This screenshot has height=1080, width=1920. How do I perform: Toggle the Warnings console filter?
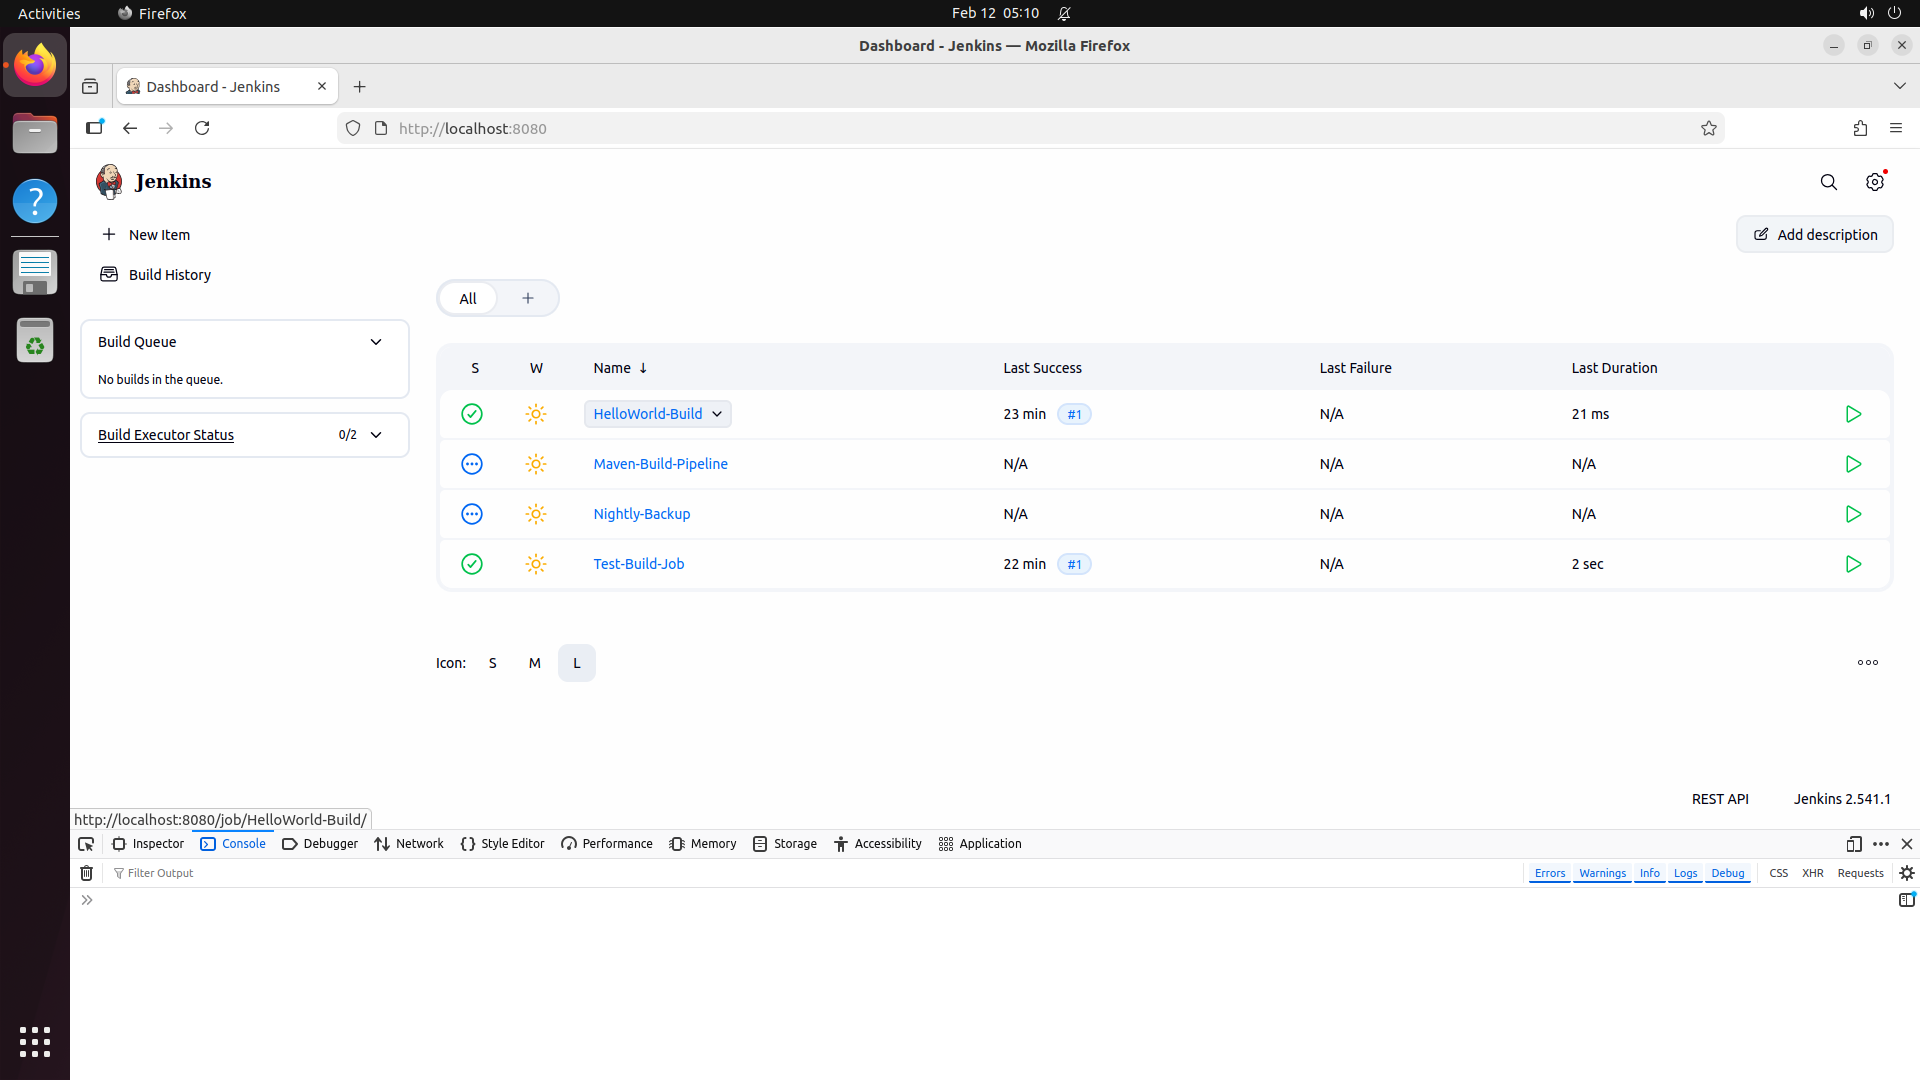pyautogui.click(x=1602, y=873)
